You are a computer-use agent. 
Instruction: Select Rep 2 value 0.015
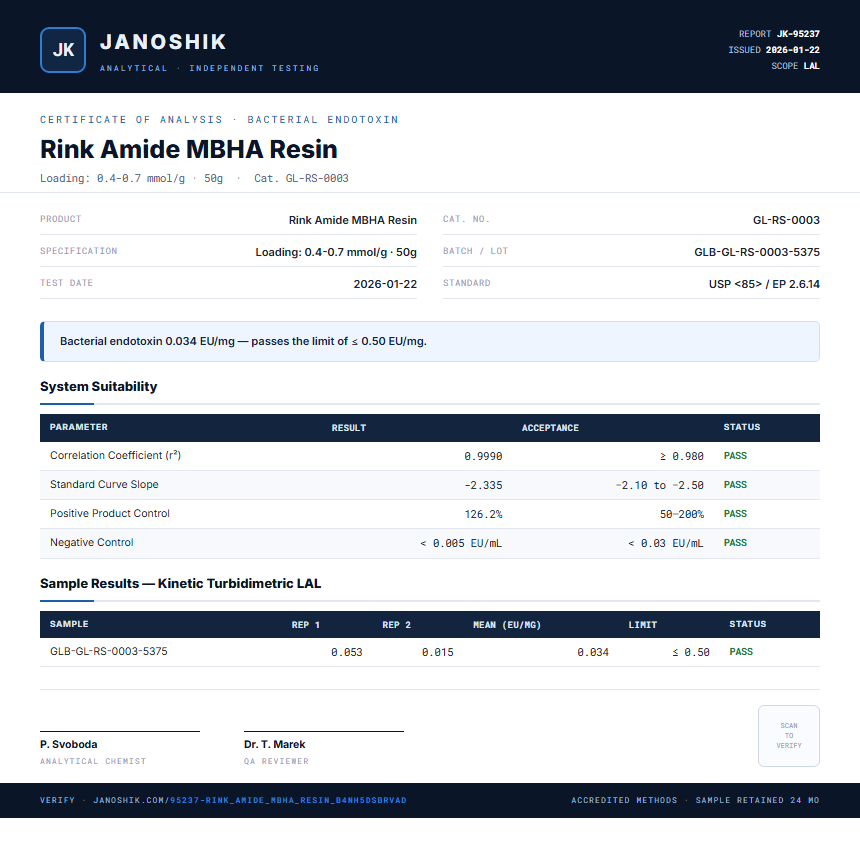(438, 652)
